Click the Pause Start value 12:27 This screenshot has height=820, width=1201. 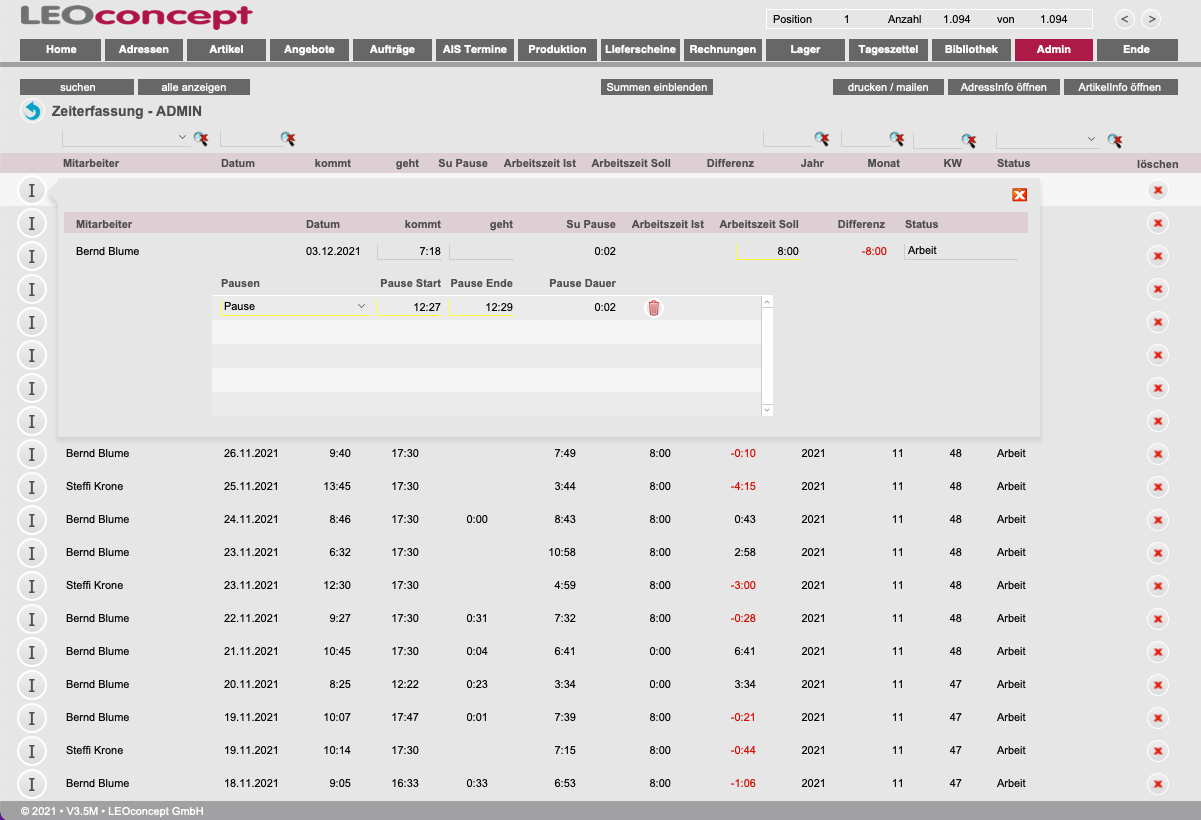coord(427,307)
